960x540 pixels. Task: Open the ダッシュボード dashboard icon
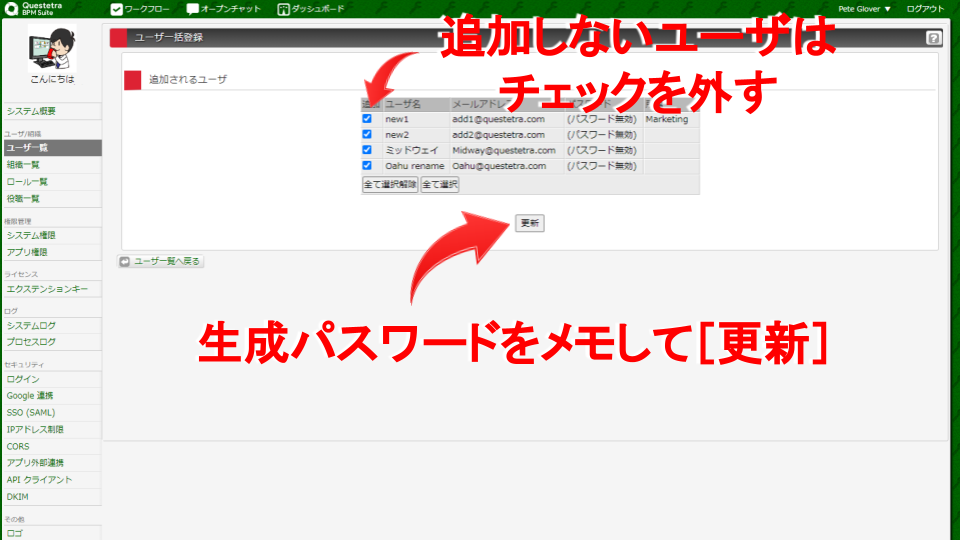(x=284, y=9)
